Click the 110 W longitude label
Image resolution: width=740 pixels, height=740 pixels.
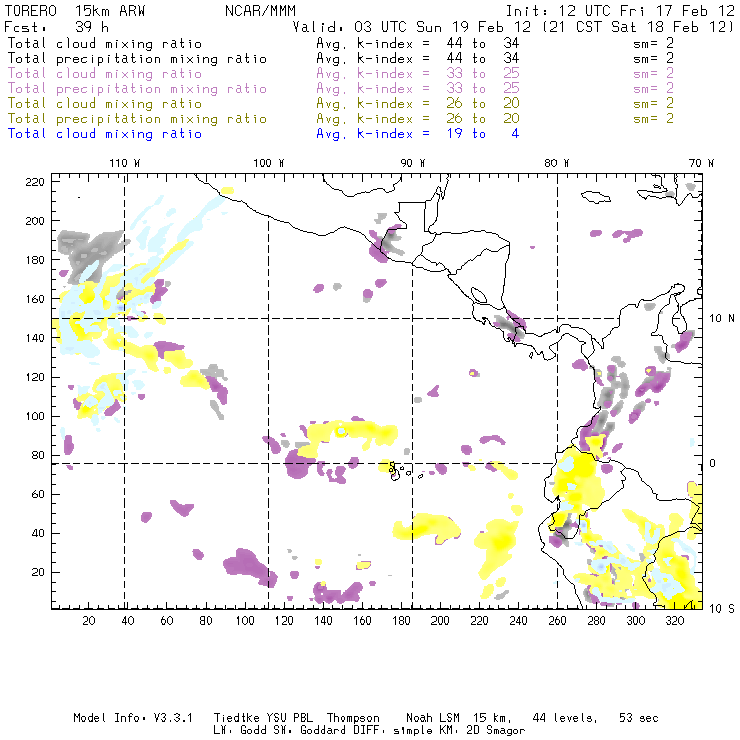(x=124, y=163)
